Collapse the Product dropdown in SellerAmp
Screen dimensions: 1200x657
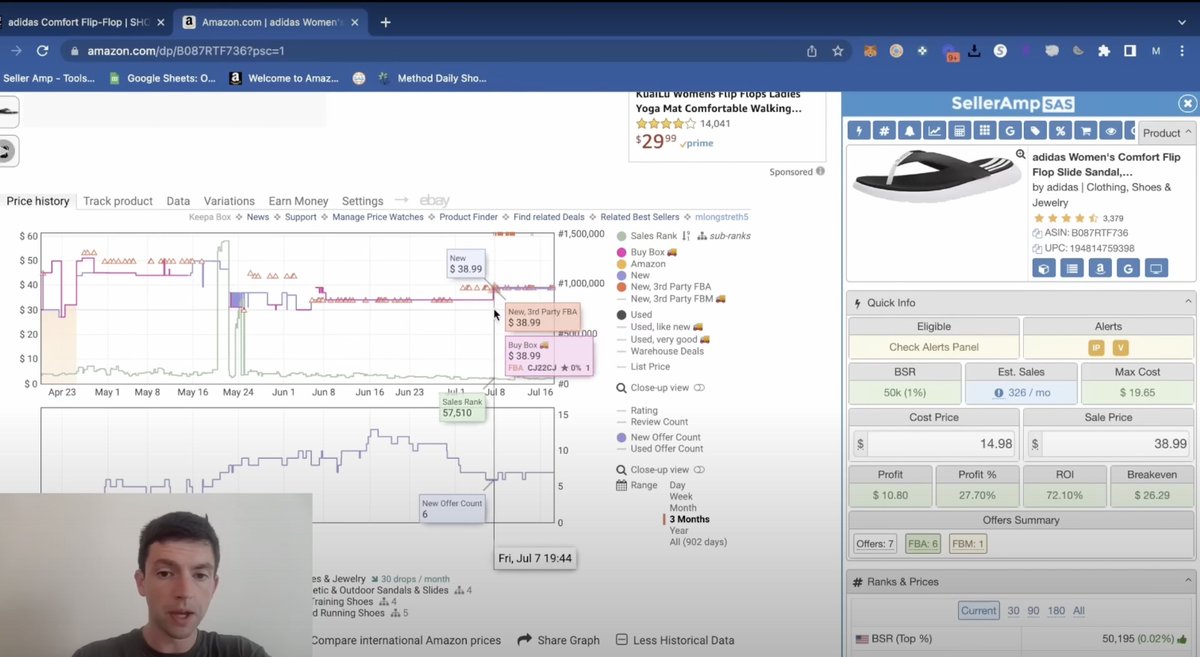point(1166,132)
